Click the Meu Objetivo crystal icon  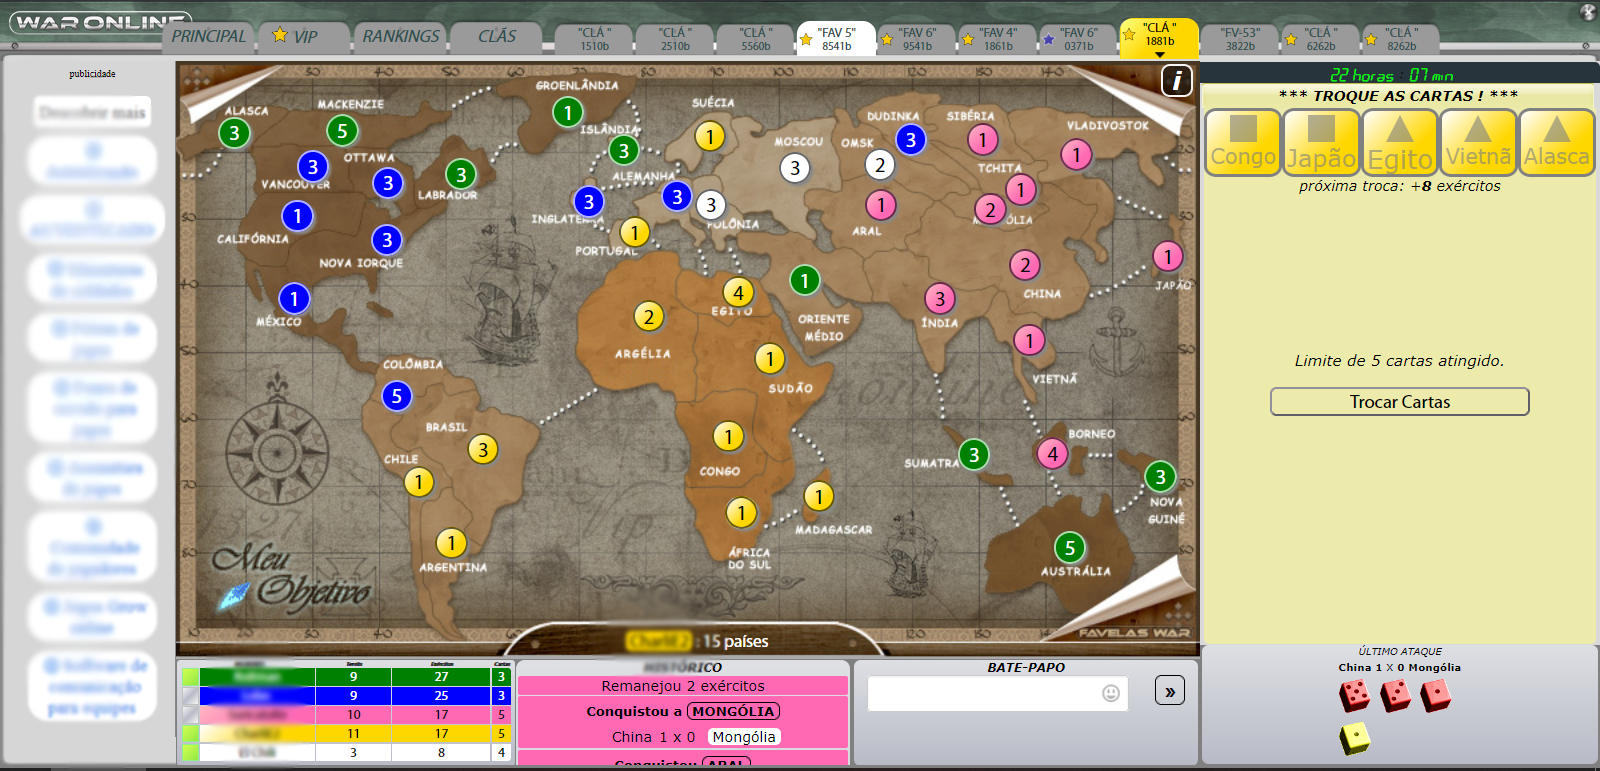[234, 595]
